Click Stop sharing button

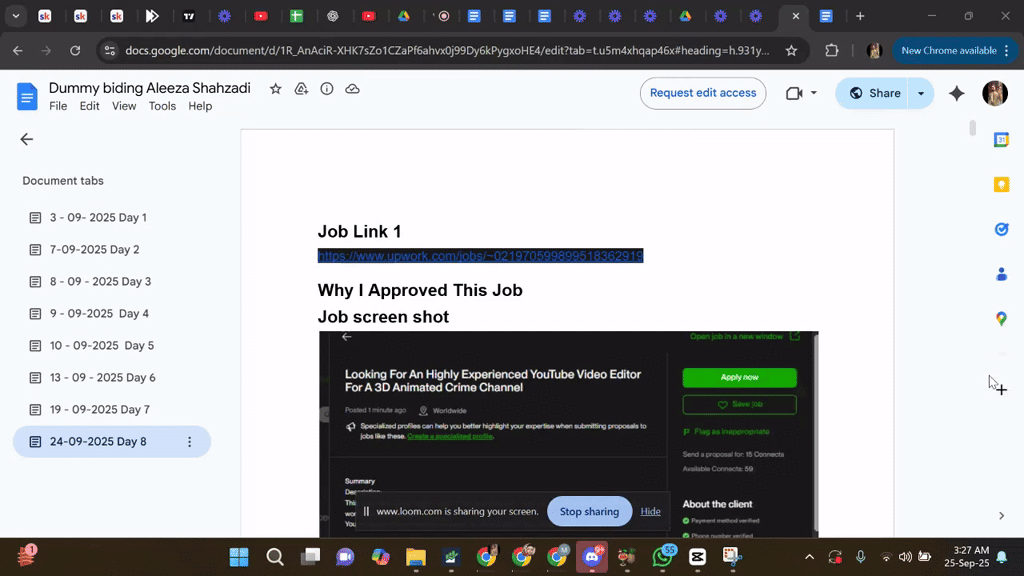589,511
